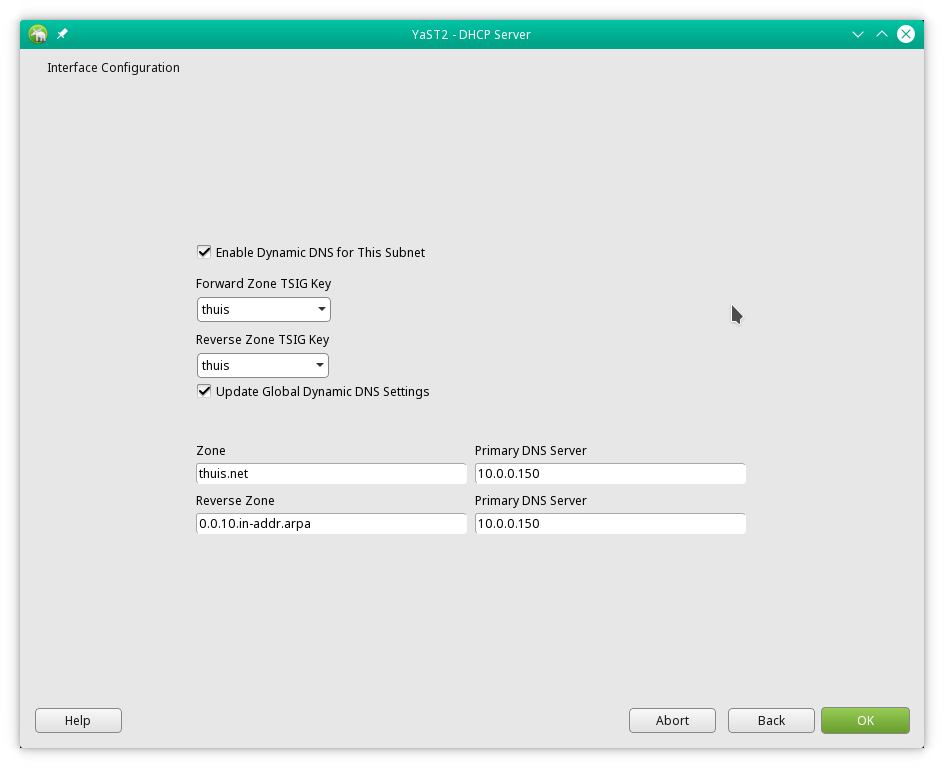Open the Forward Zone TSIG Key dropdown
The height and width of the screenshot is (768, 944).
[x=264, y=310]
